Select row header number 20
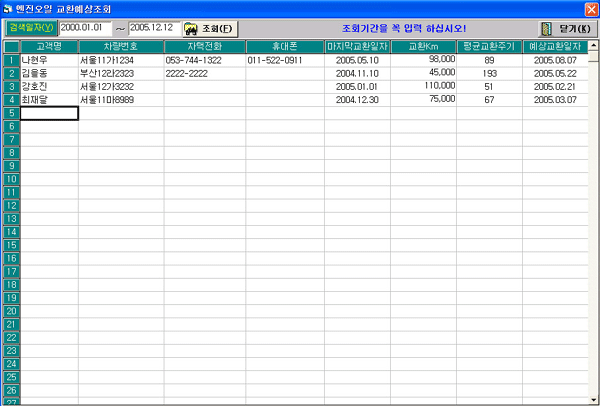Viewport: 600px width, 406px height. pos(11,311)
